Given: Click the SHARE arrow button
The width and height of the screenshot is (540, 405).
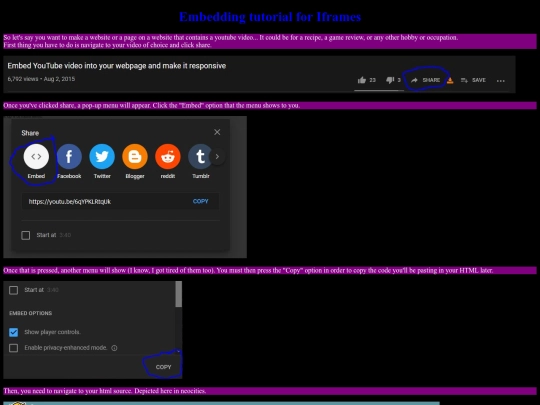Looking at the screenshot, I should (426, 80).
